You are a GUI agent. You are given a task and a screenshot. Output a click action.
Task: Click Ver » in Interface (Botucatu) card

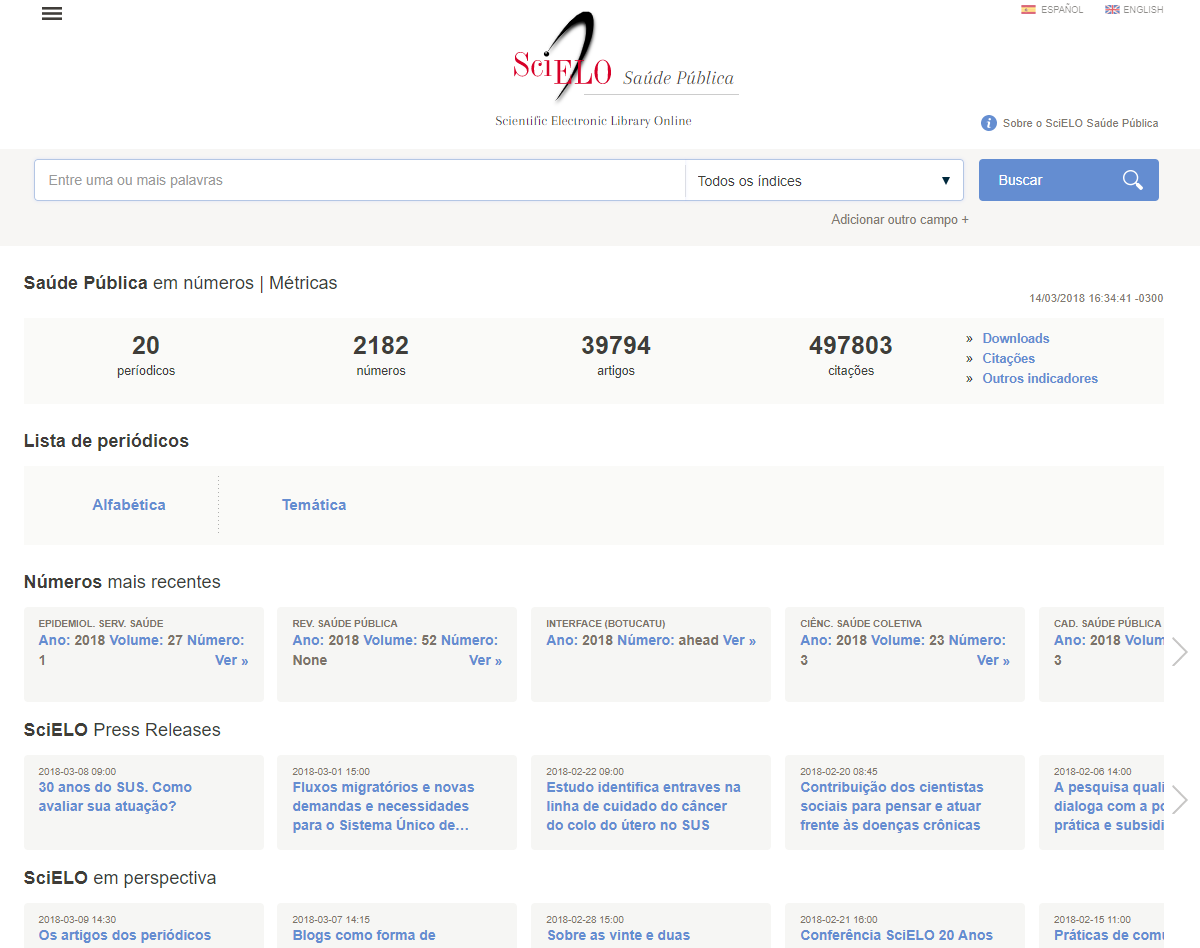pos(739,640)
